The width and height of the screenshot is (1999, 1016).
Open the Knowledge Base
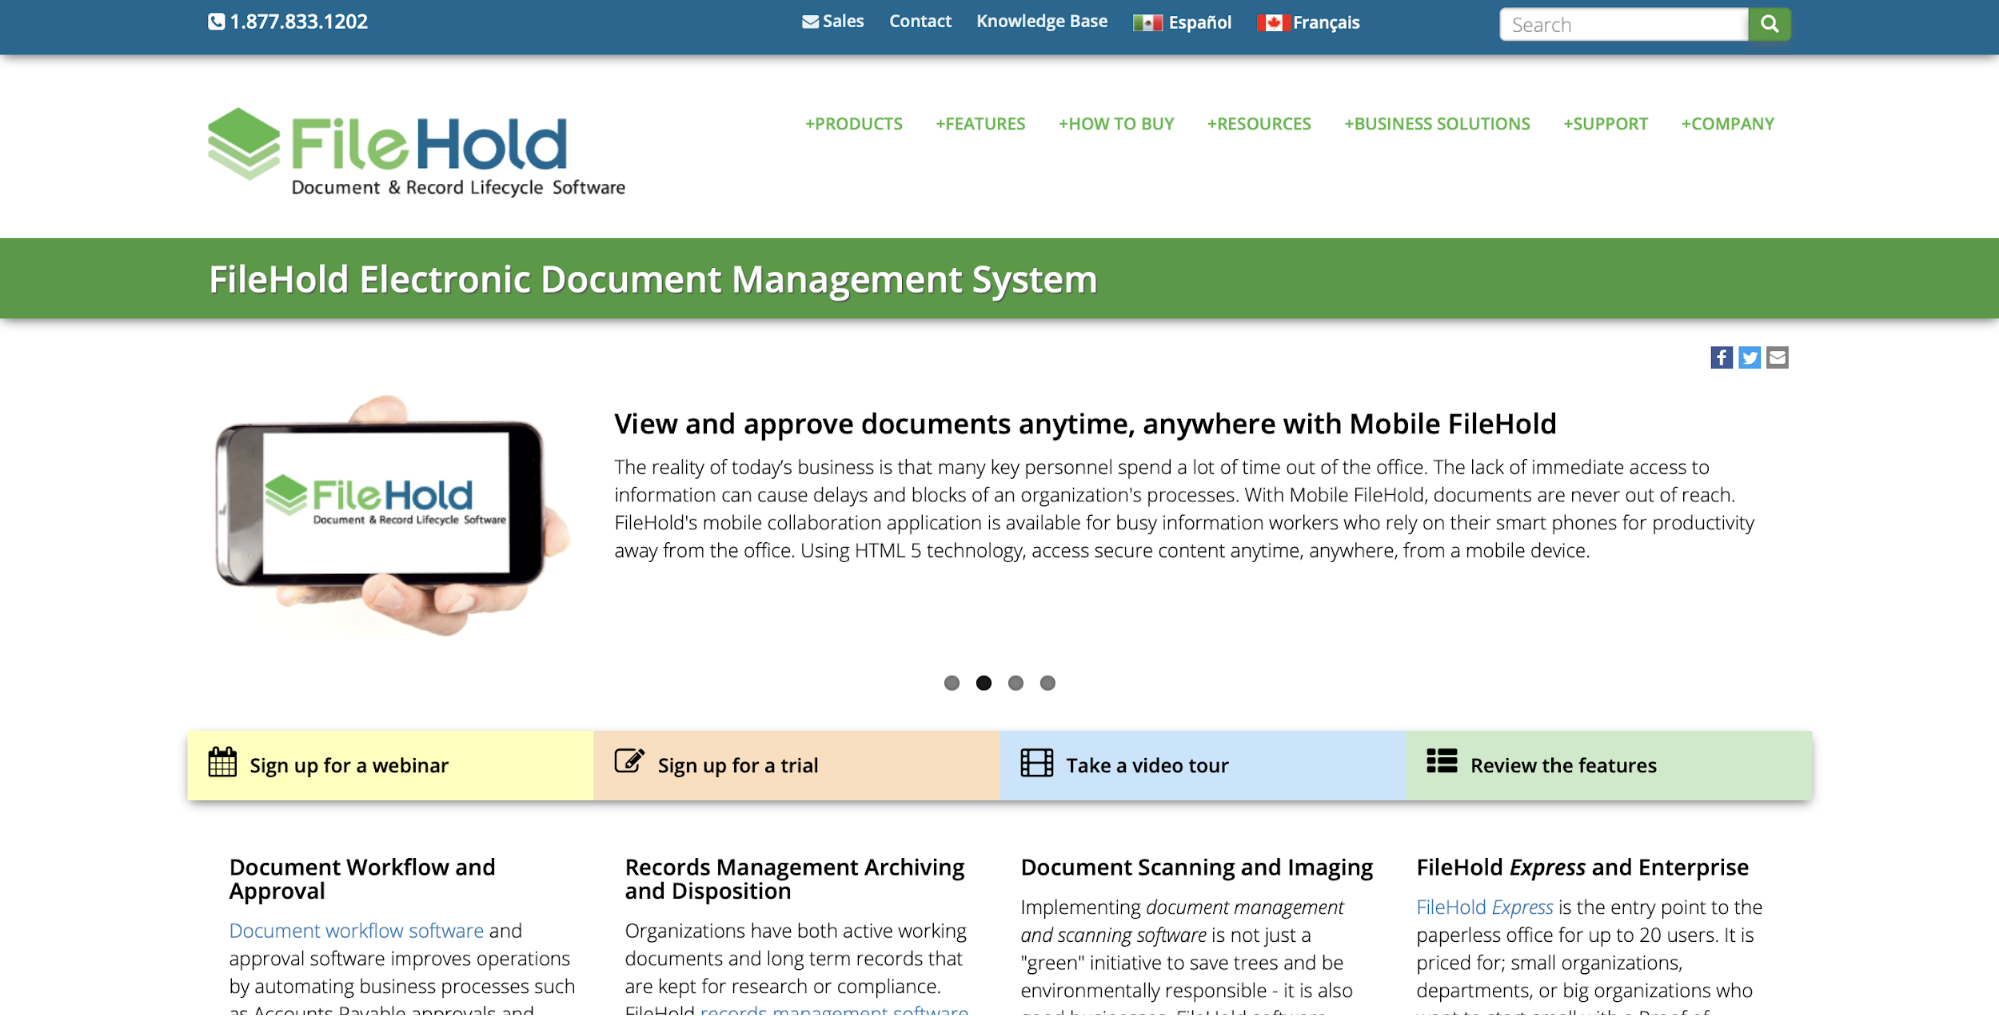pyautogui.click(x=1042, y=21)
